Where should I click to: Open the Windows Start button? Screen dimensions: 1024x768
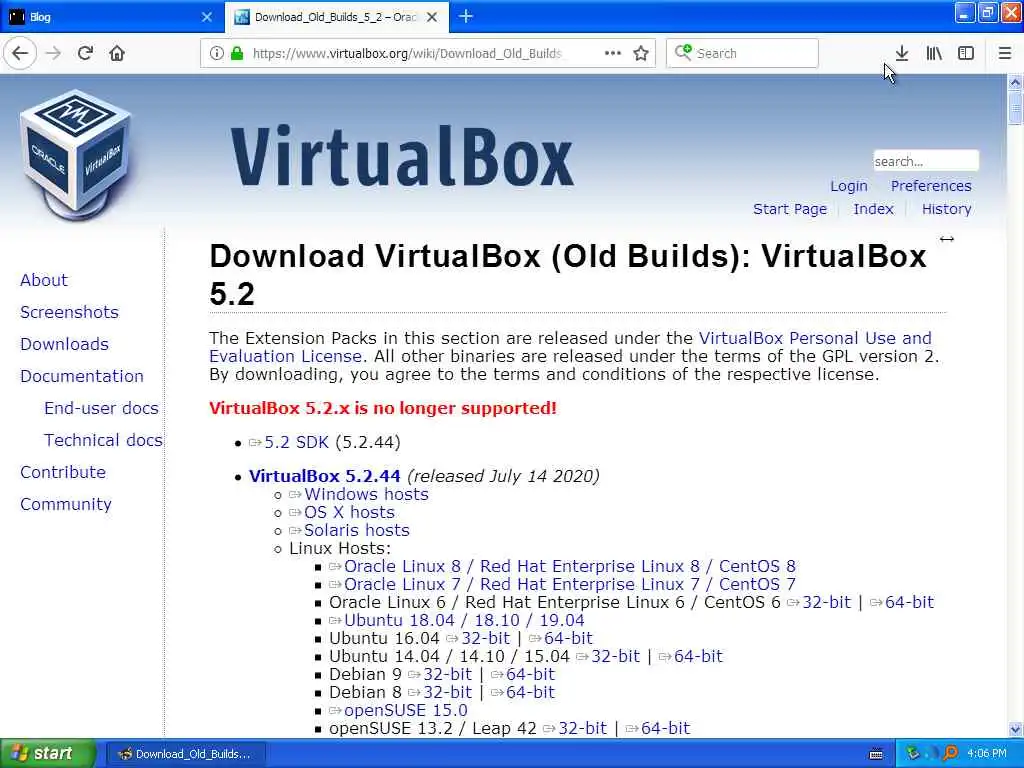click(x=48, y=753)
